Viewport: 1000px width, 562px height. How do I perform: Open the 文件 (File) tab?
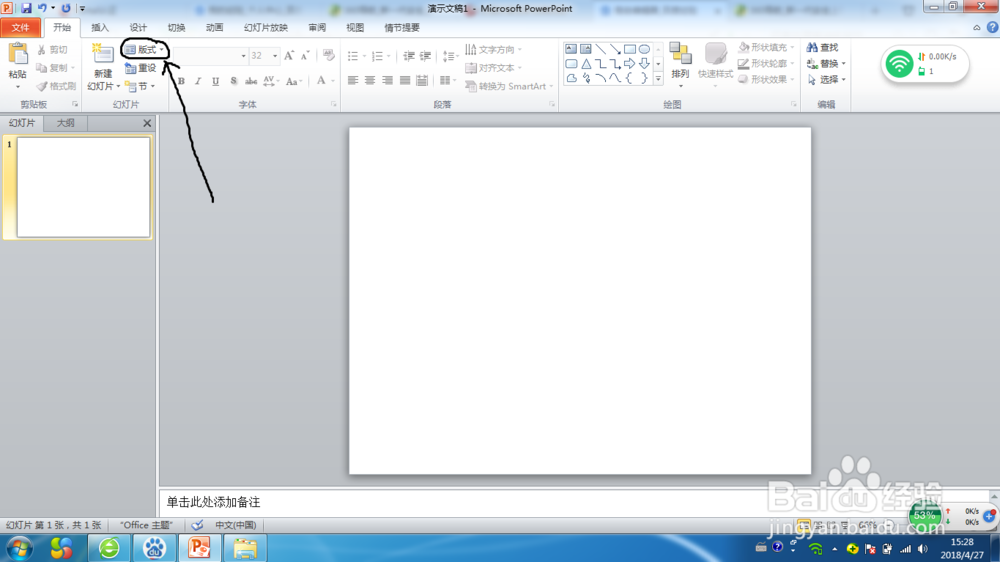tap(20, 27)
